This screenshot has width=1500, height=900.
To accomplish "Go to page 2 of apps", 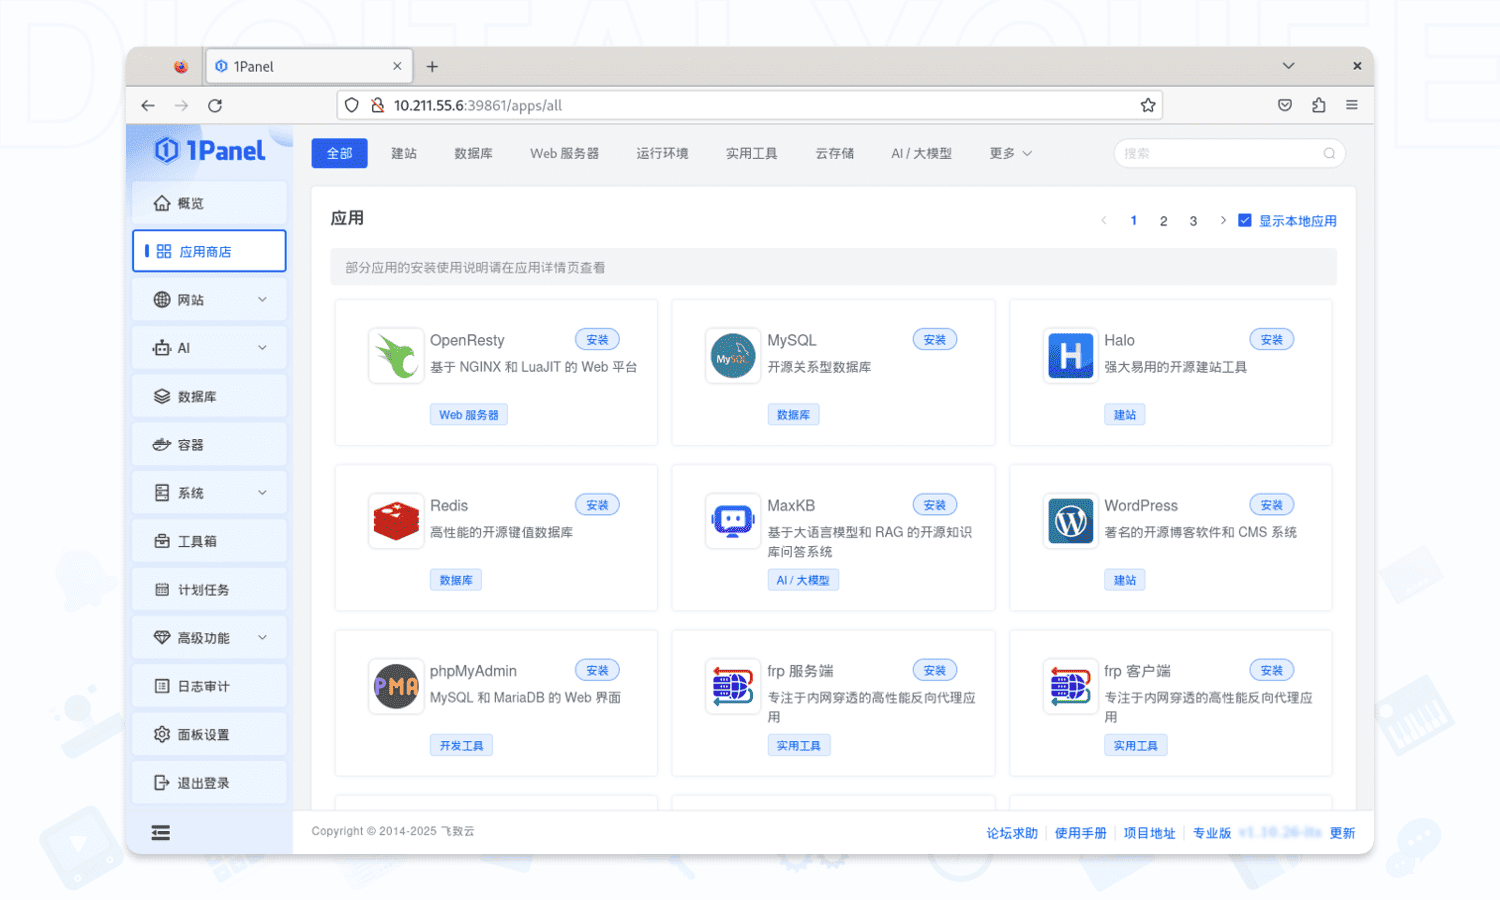I will 1163,221.
